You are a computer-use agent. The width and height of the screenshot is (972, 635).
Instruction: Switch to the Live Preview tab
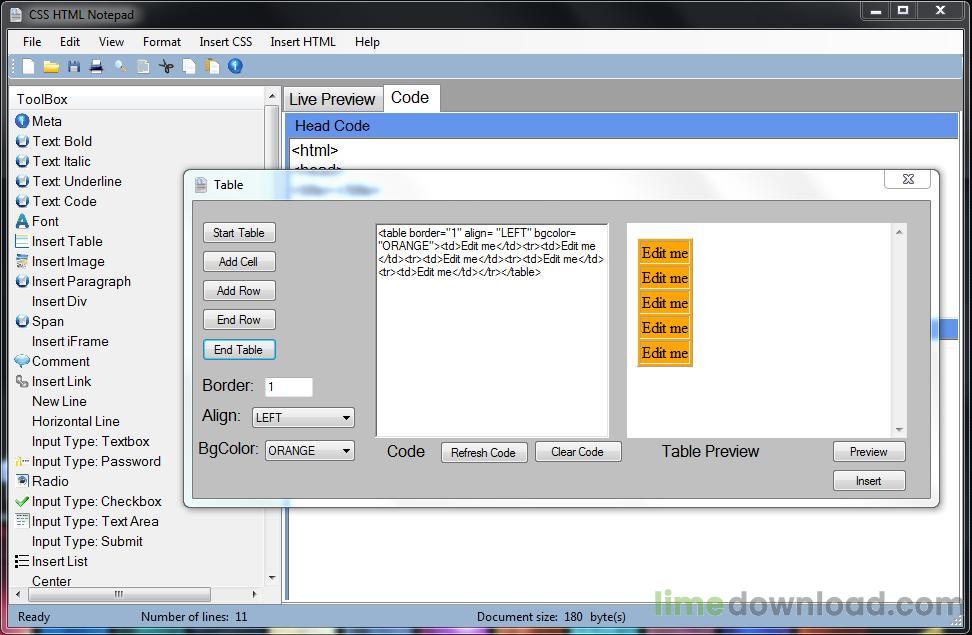[x=333, y=98]
